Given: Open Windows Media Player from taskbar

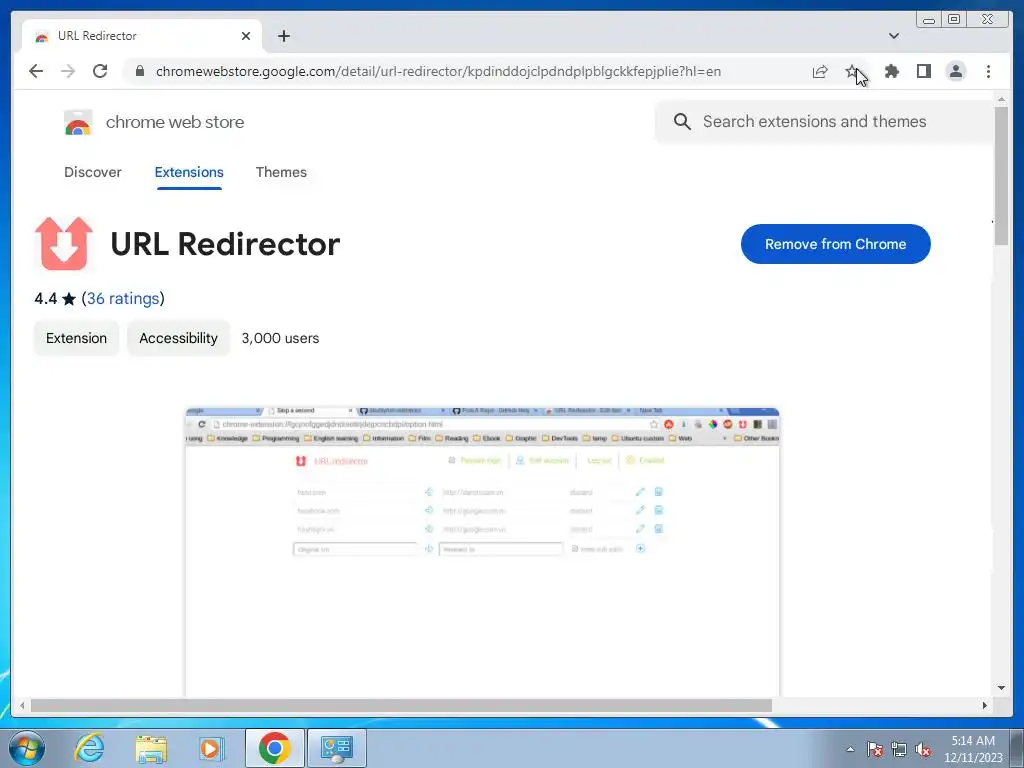Looking at the screenshot, I should [x=210, y=748].
